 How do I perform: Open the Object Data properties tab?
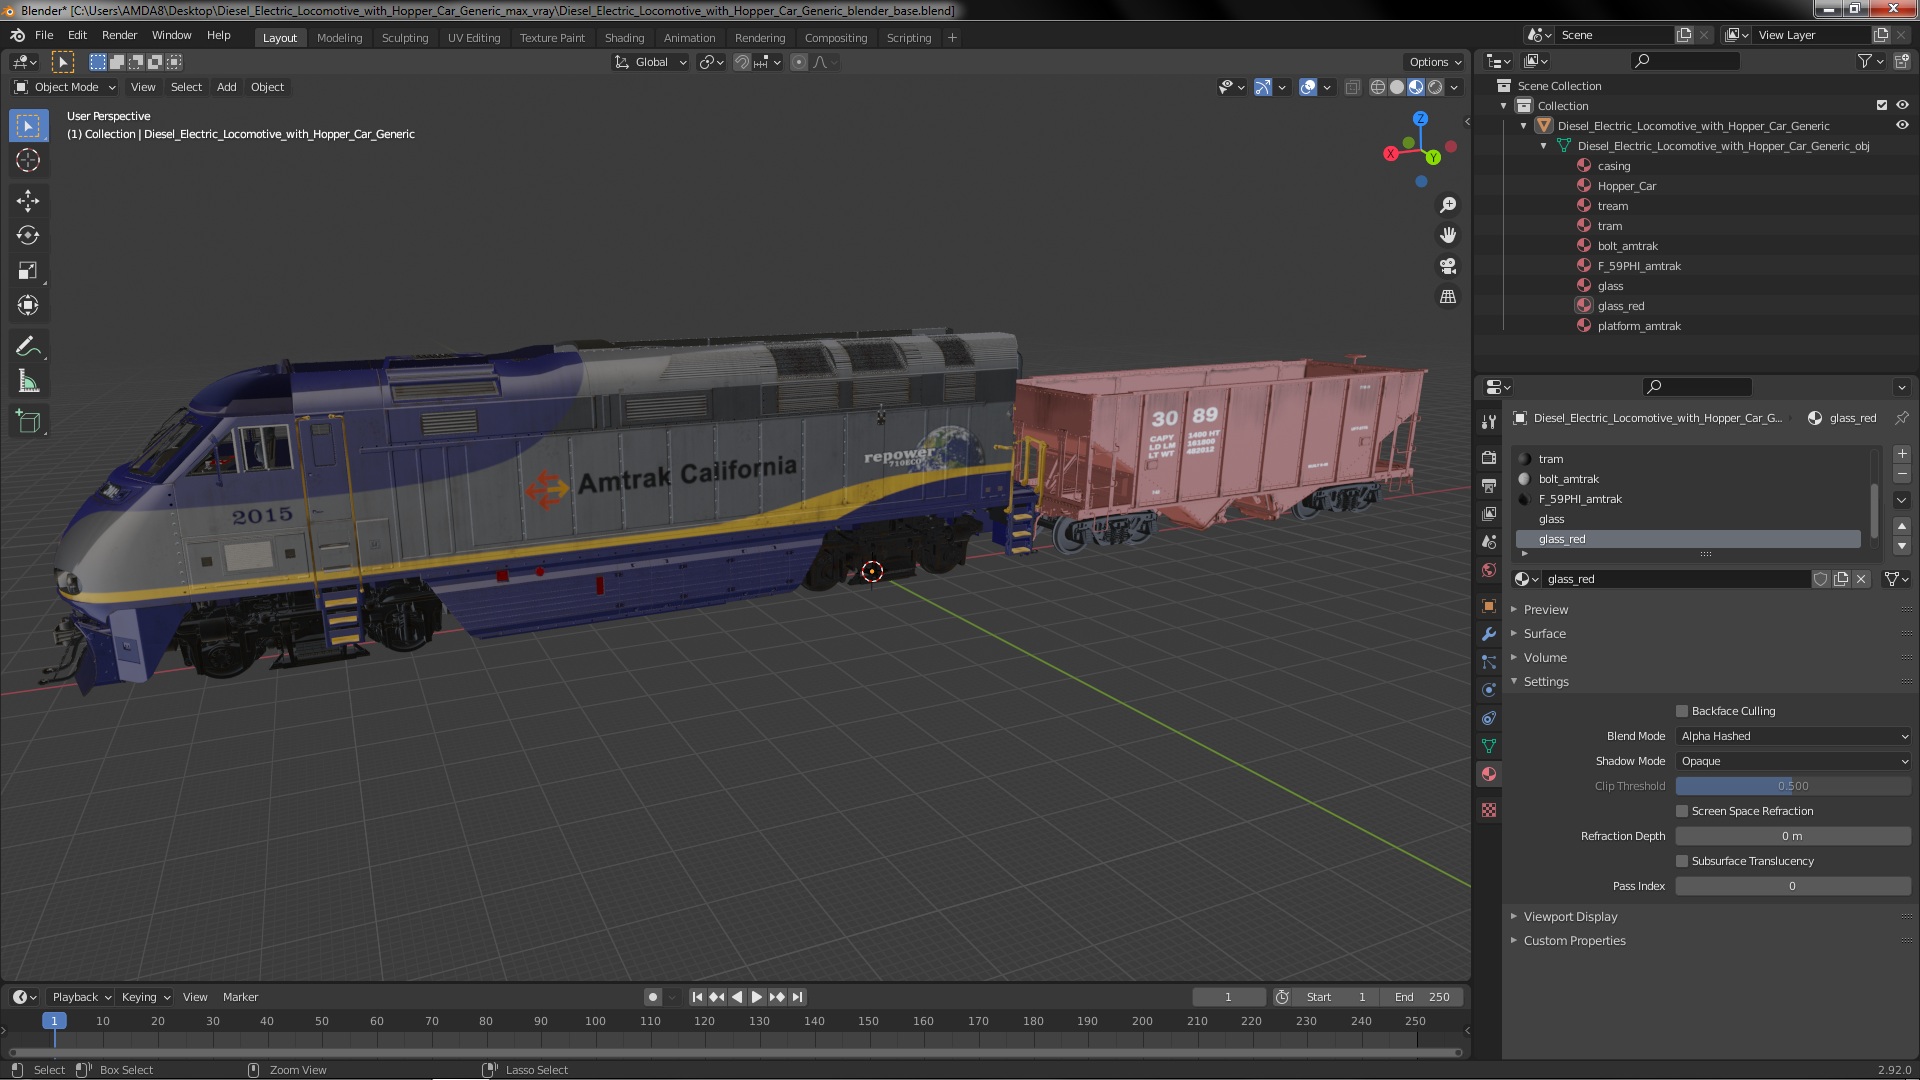click(1489, 746)
